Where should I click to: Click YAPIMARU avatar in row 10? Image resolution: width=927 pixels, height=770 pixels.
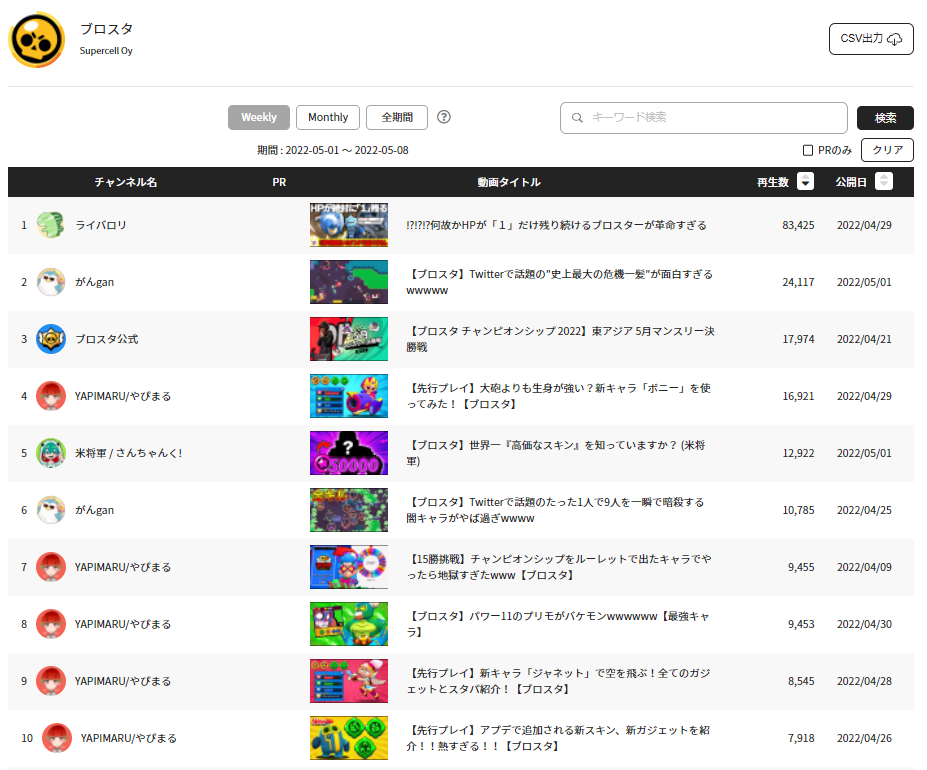pos(57,738)
